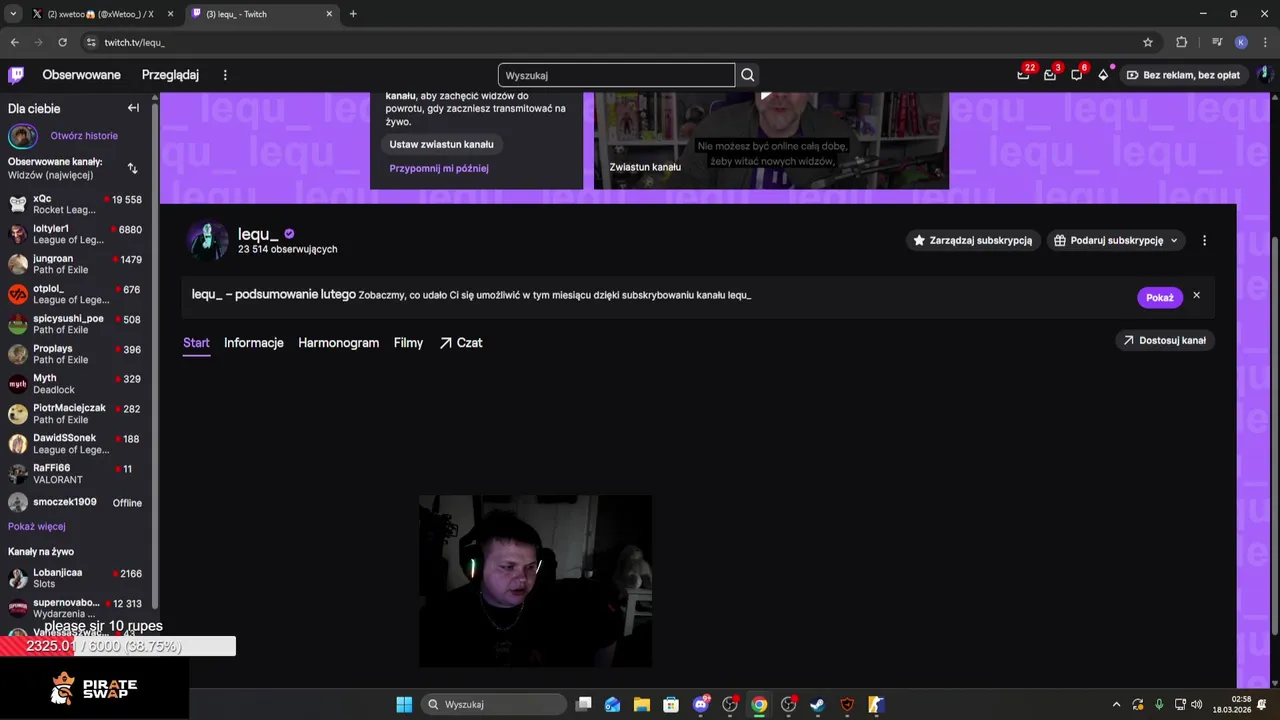Open Chrome media control icon
1280x720 pixels.
[1217, 42]
